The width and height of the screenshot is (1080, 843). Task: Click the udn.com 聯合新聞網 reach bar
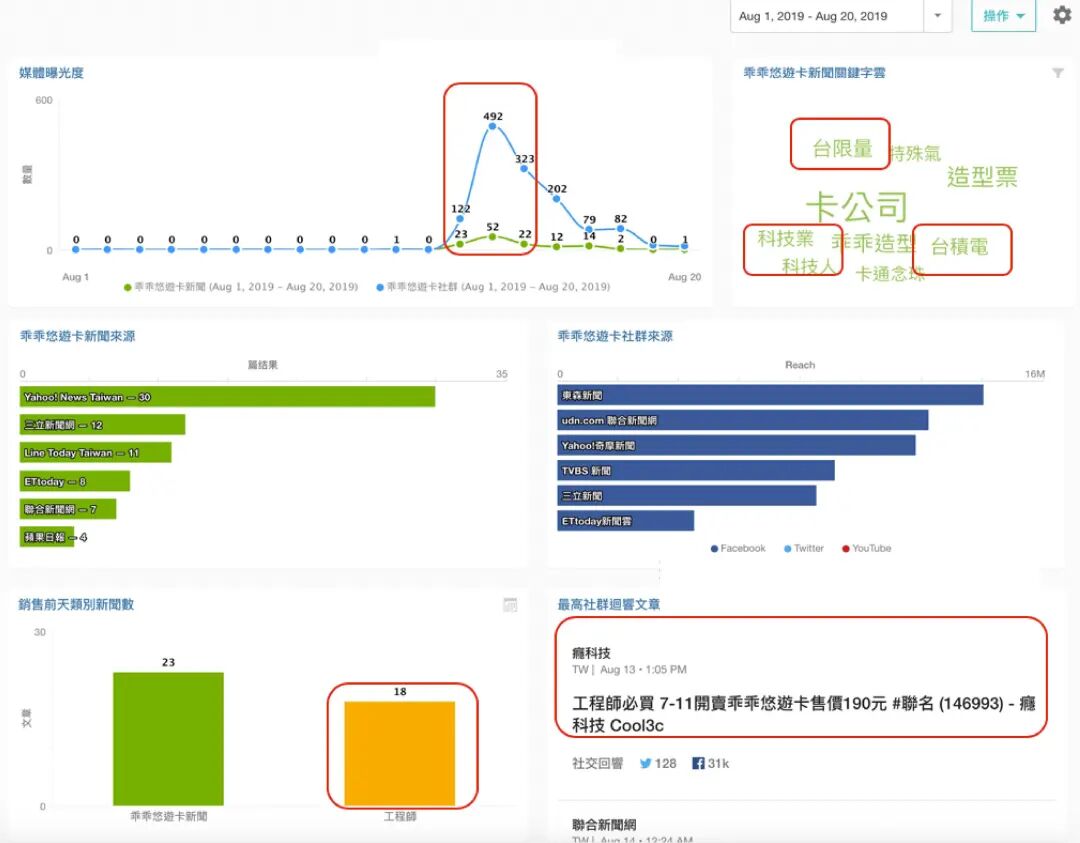point(742,419)
